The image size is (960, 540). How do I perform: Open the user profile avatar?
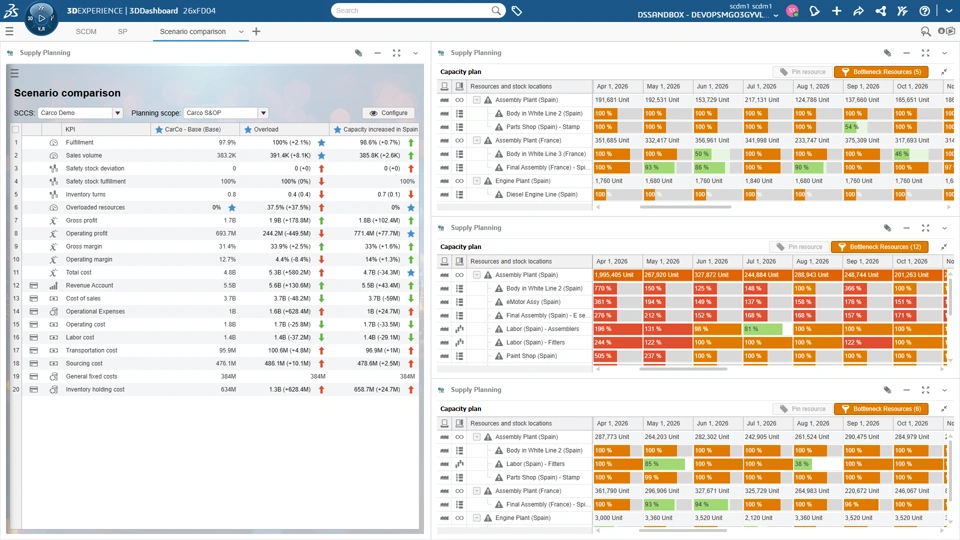792,10
